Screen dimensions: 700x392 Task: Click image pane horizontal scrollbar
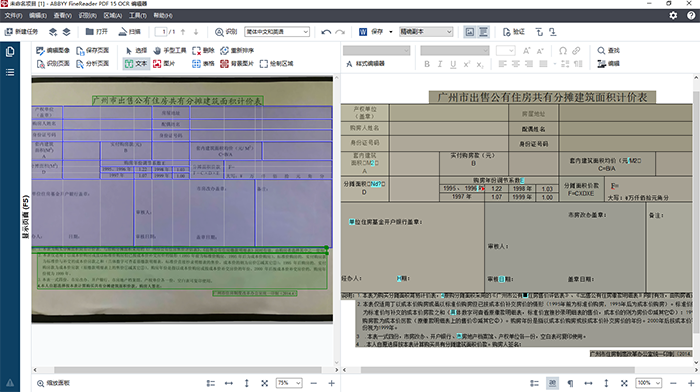188,370
